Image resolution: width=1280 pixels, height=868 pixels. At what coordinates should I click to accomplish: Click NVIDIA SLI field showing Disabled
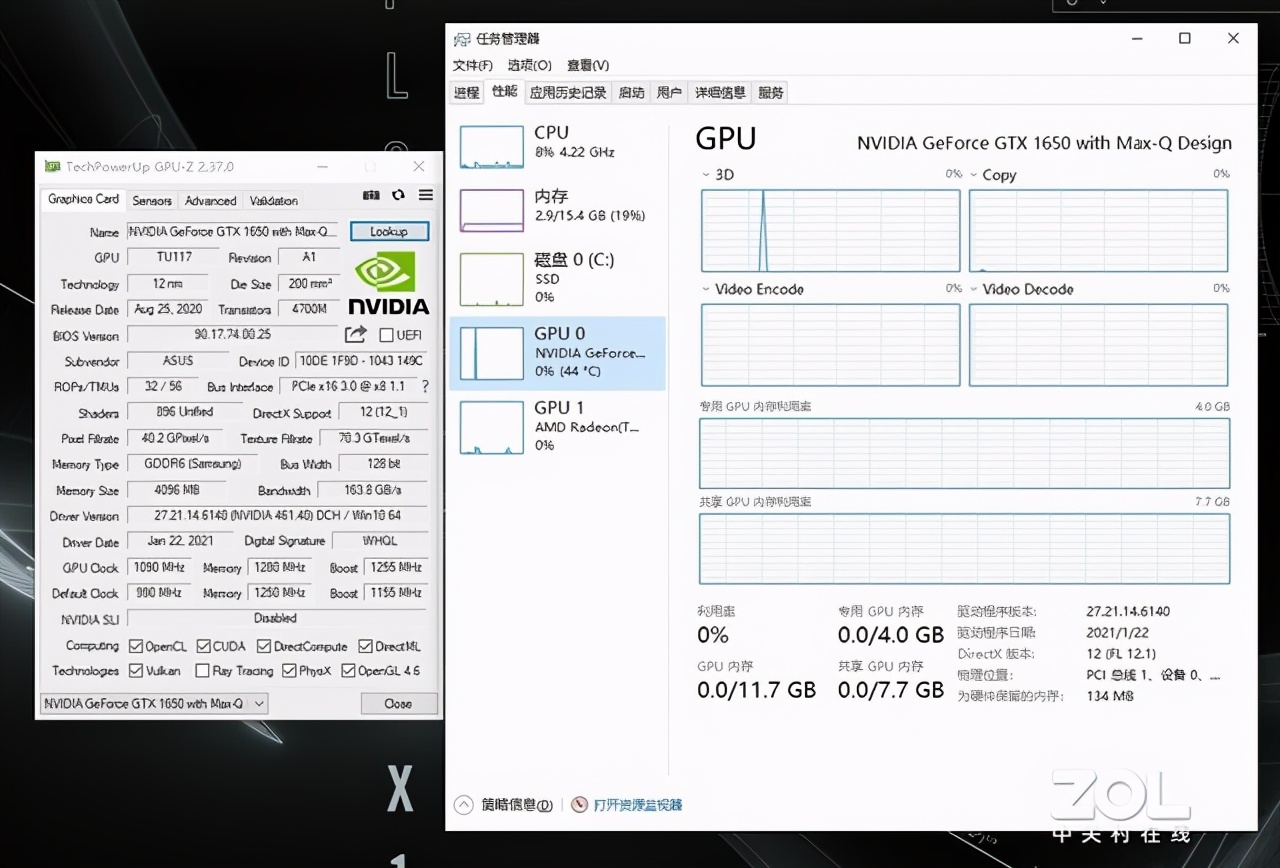pyautogui.click(x=276, y=618)
